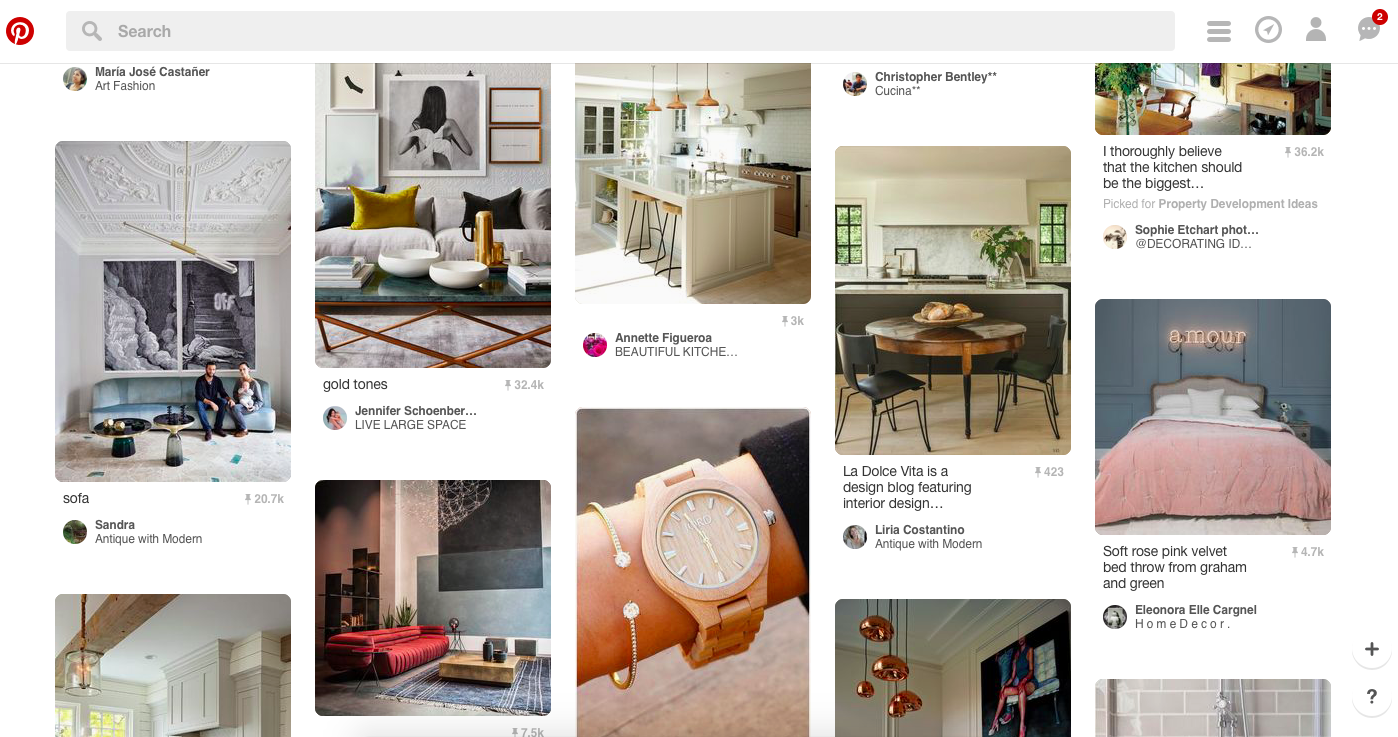Open Jennifer Schoenber's LIVE LARGE SPACE board
Viewport: 1398px width, 737px height.
click(x=410, y=425)
